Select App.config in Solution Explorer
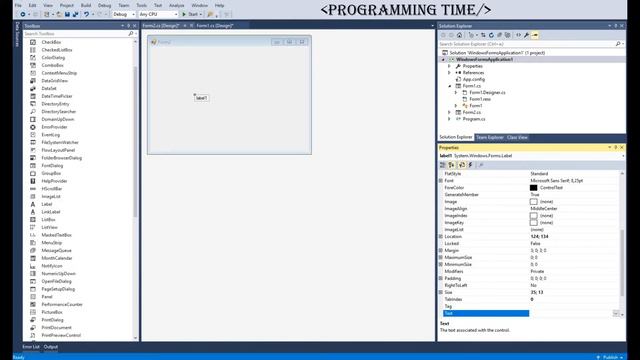Viewport: 640px width, 360px height. pos(473,79)
